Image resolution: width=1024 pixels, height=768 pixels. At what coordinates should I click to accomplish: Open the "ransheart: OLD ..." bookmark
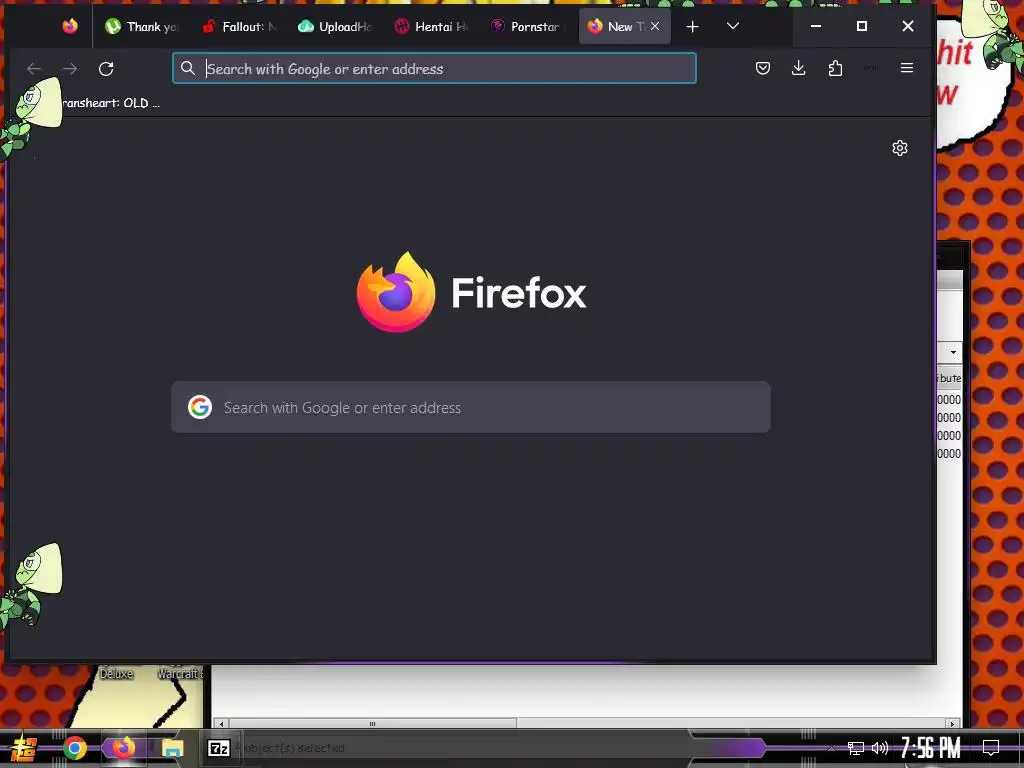coord(108,103)
